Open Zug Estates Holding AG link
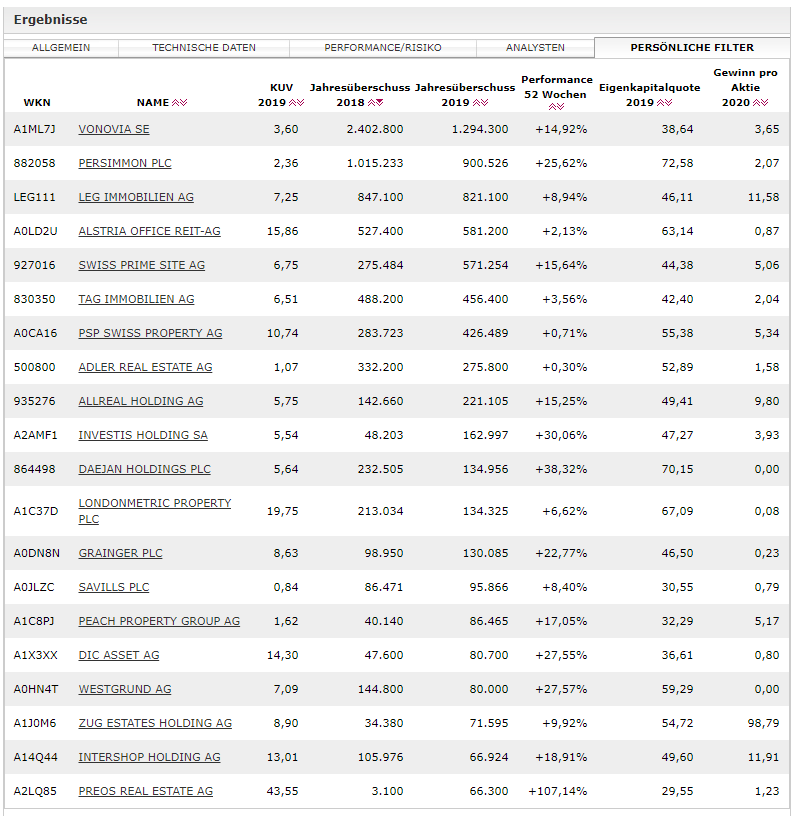 pyautogui.click(x=155, y=723)
